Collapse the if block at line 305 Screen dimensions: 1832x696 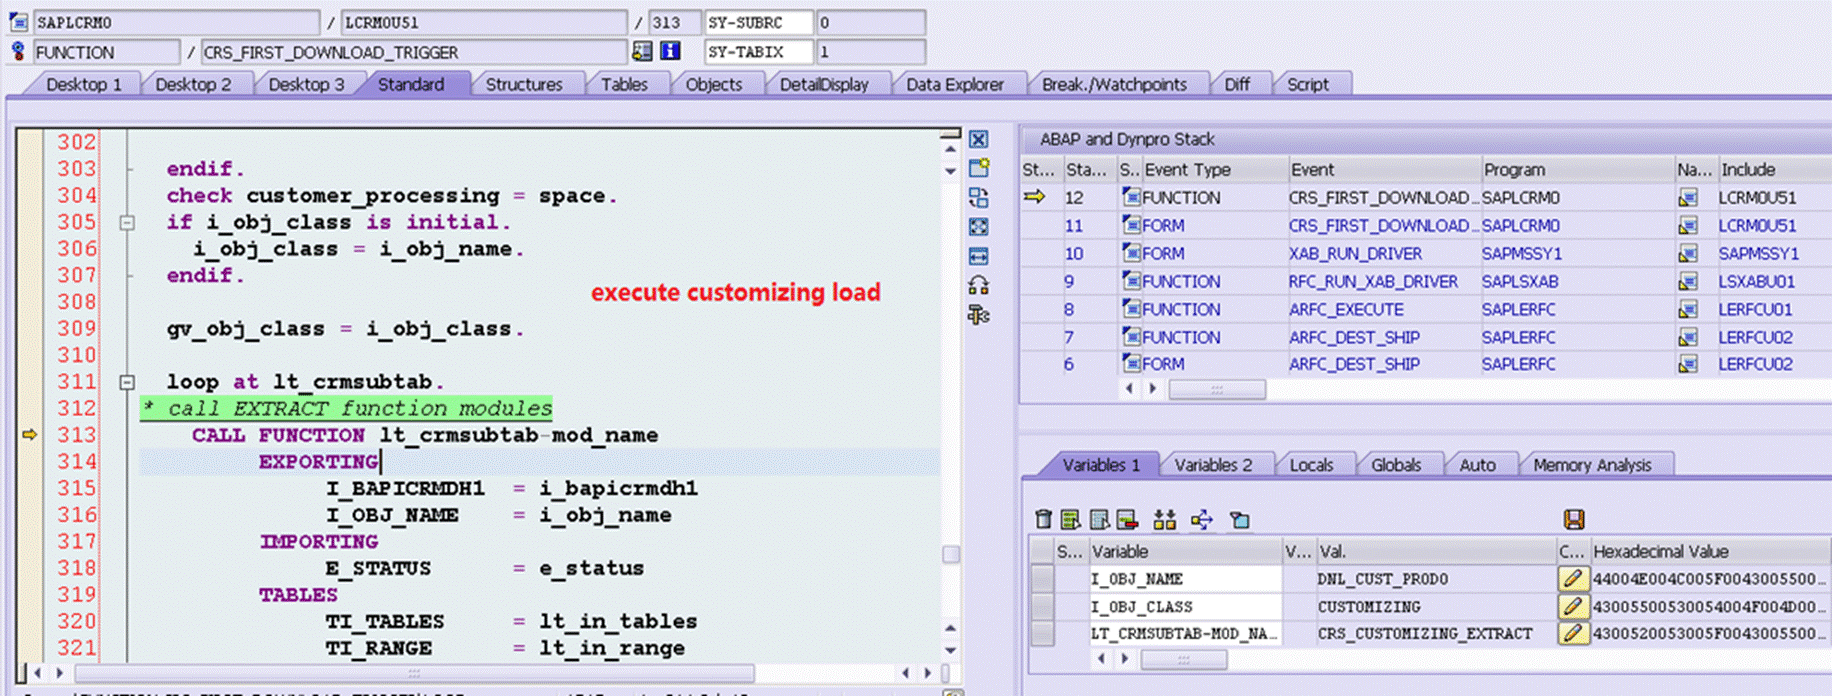point(127,222)
